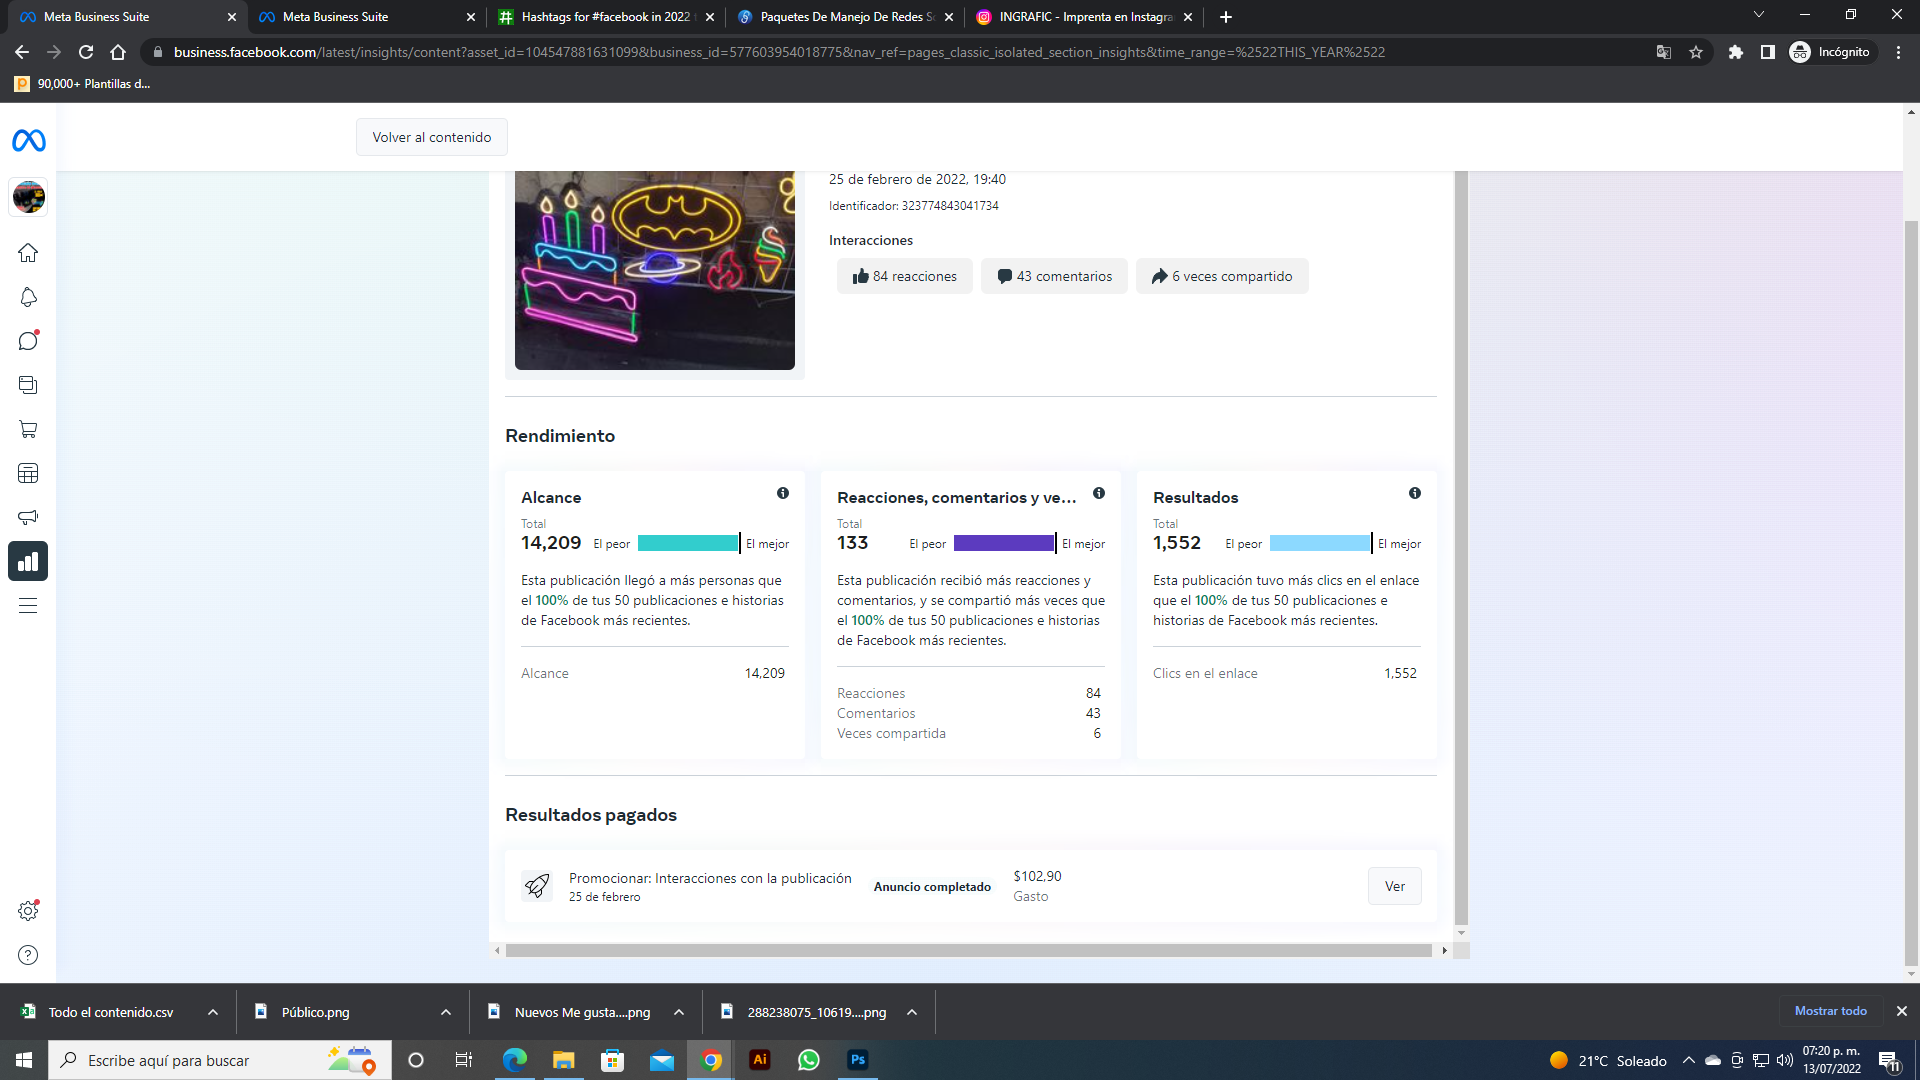Viewport: 1920px width, 1080px height.
Task: Click the 43 comentarios chip
Action: (x=1054, y=276)
